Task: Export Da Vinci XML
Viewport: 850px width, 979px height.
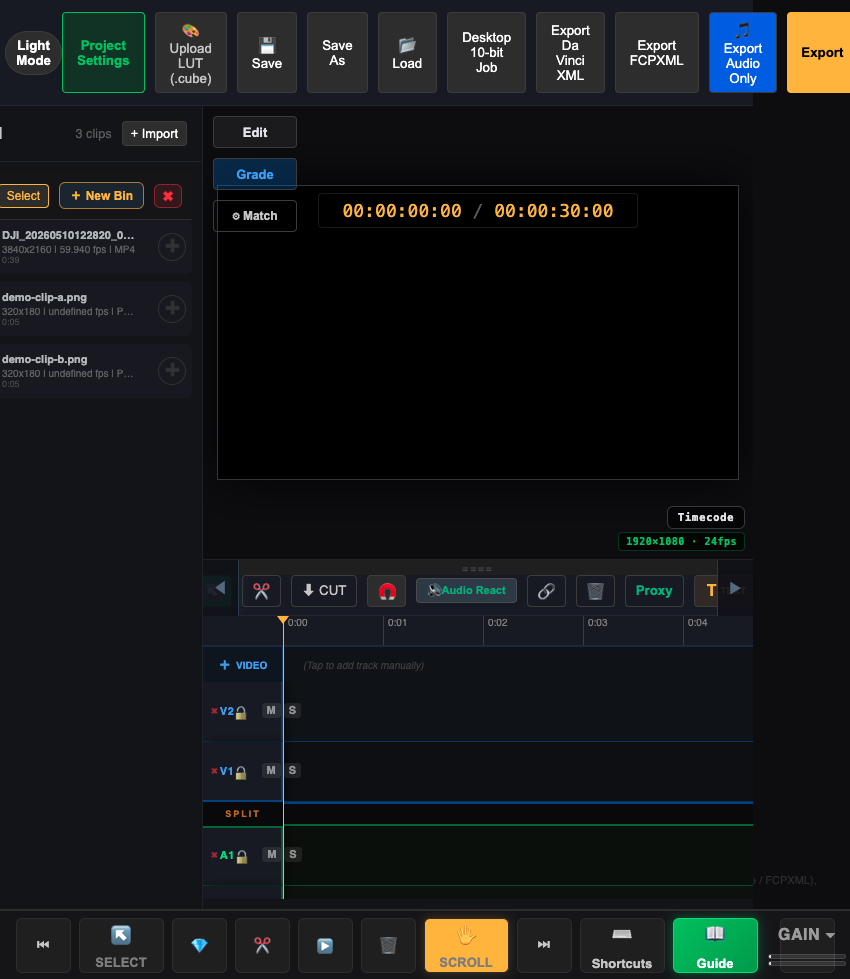Action: 570,53
